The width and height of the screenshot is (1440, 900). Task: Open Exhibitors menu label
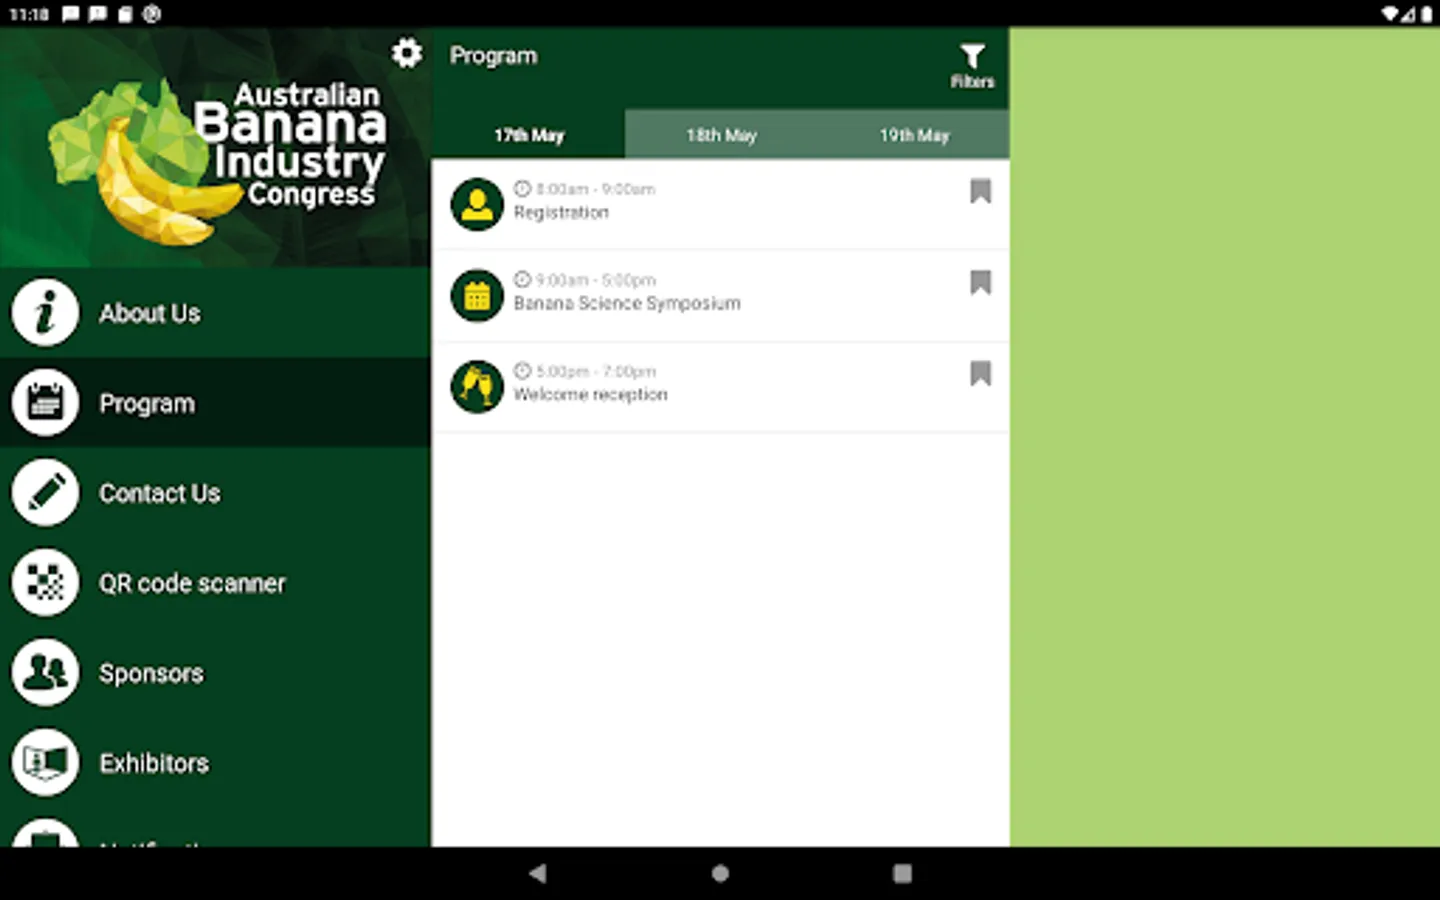pos(154,763)
